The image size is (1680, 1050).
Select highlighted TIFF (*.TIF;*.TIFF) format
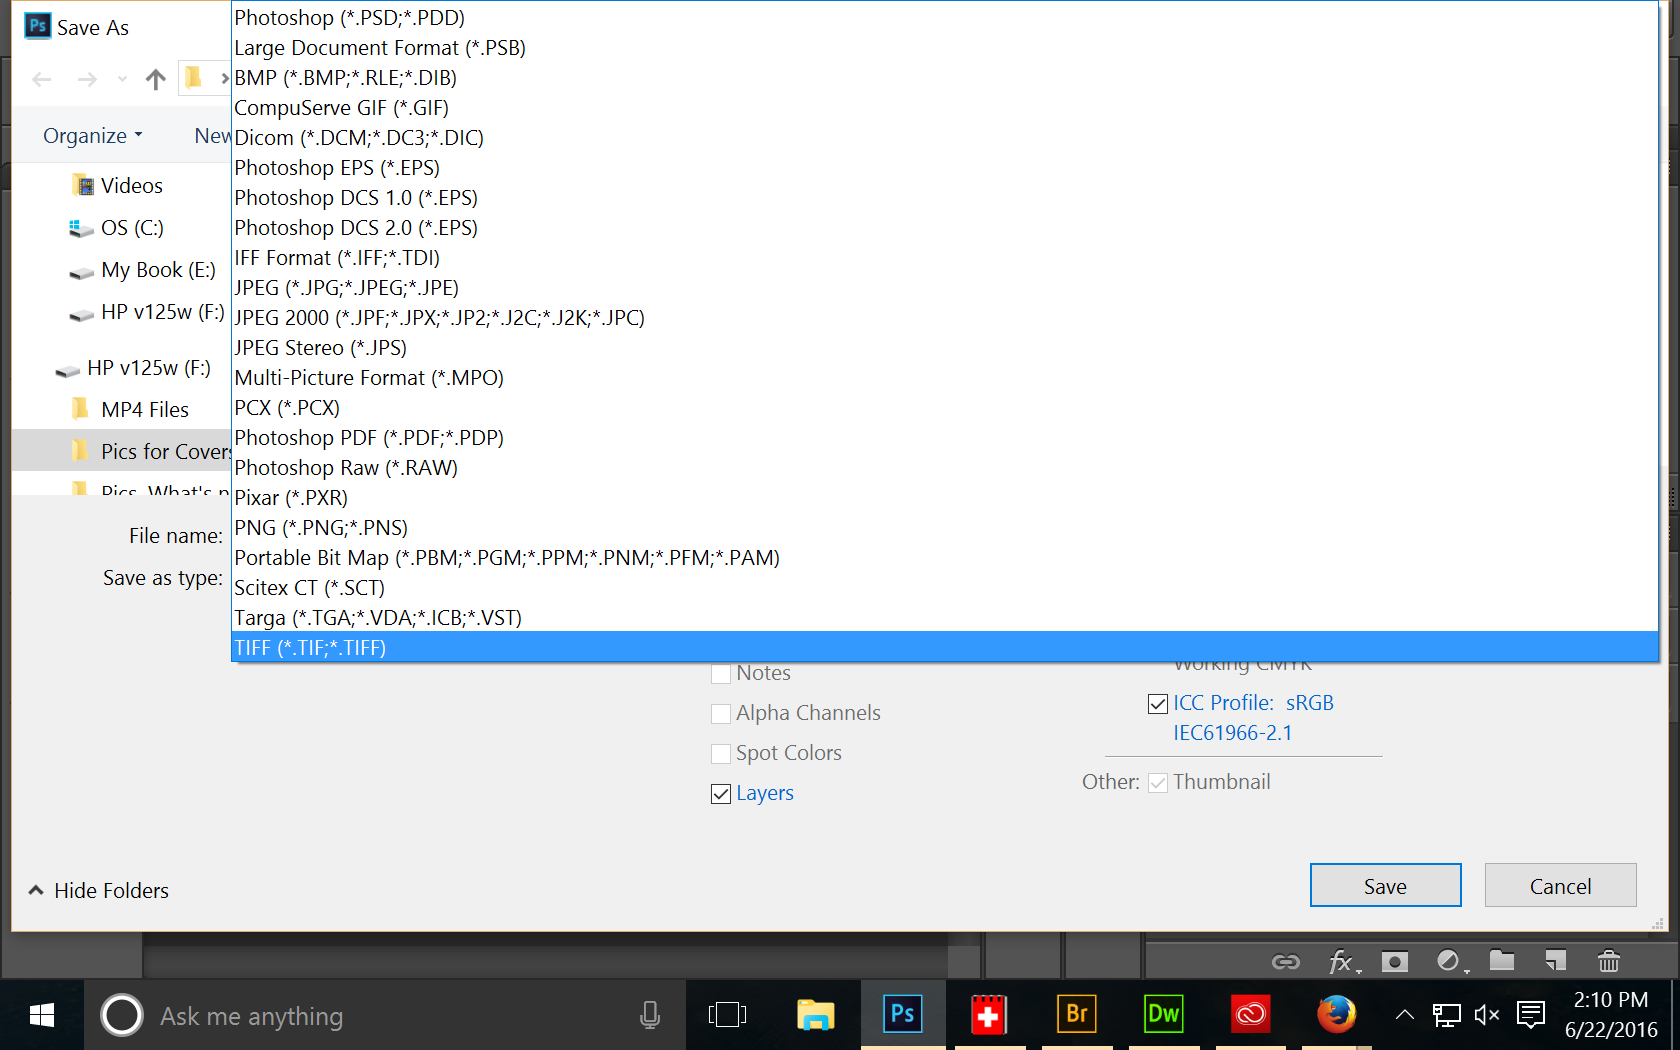click(x=945, y=648)
